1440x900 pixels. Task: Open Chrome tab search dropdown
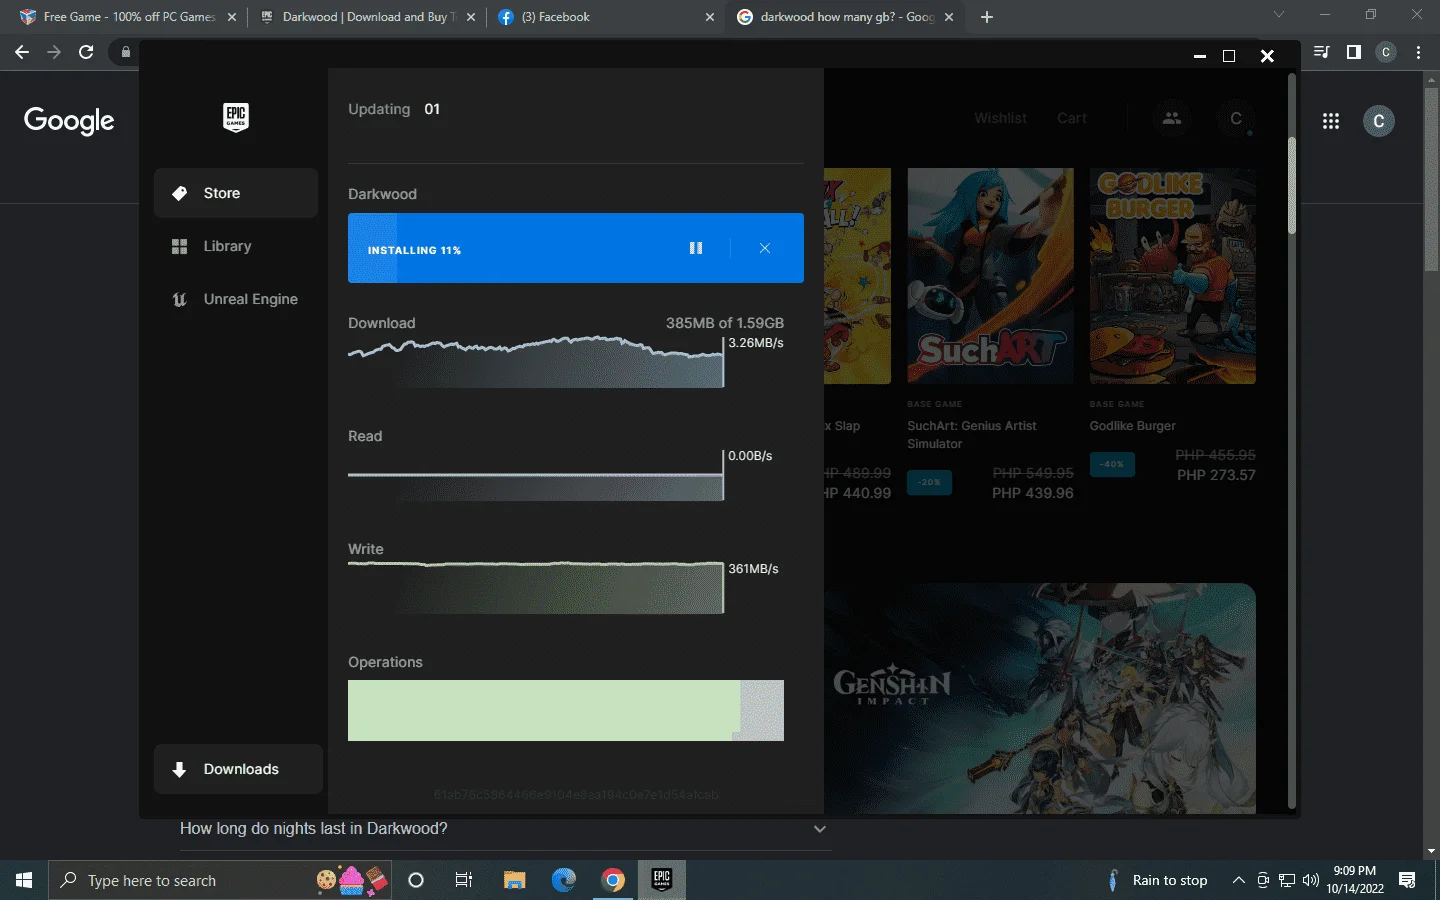[1278, 15]
